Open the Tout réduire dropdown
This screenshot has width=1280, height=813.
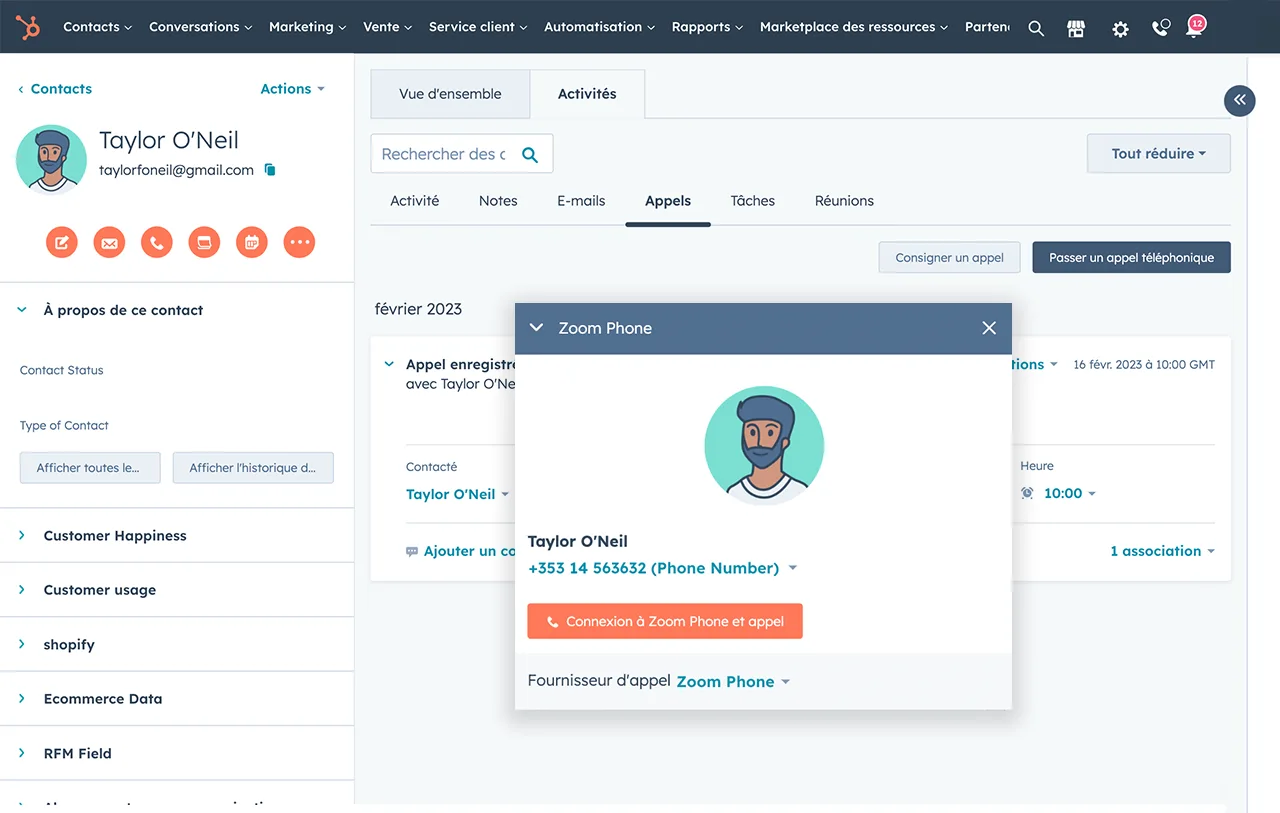point(1158,154)
